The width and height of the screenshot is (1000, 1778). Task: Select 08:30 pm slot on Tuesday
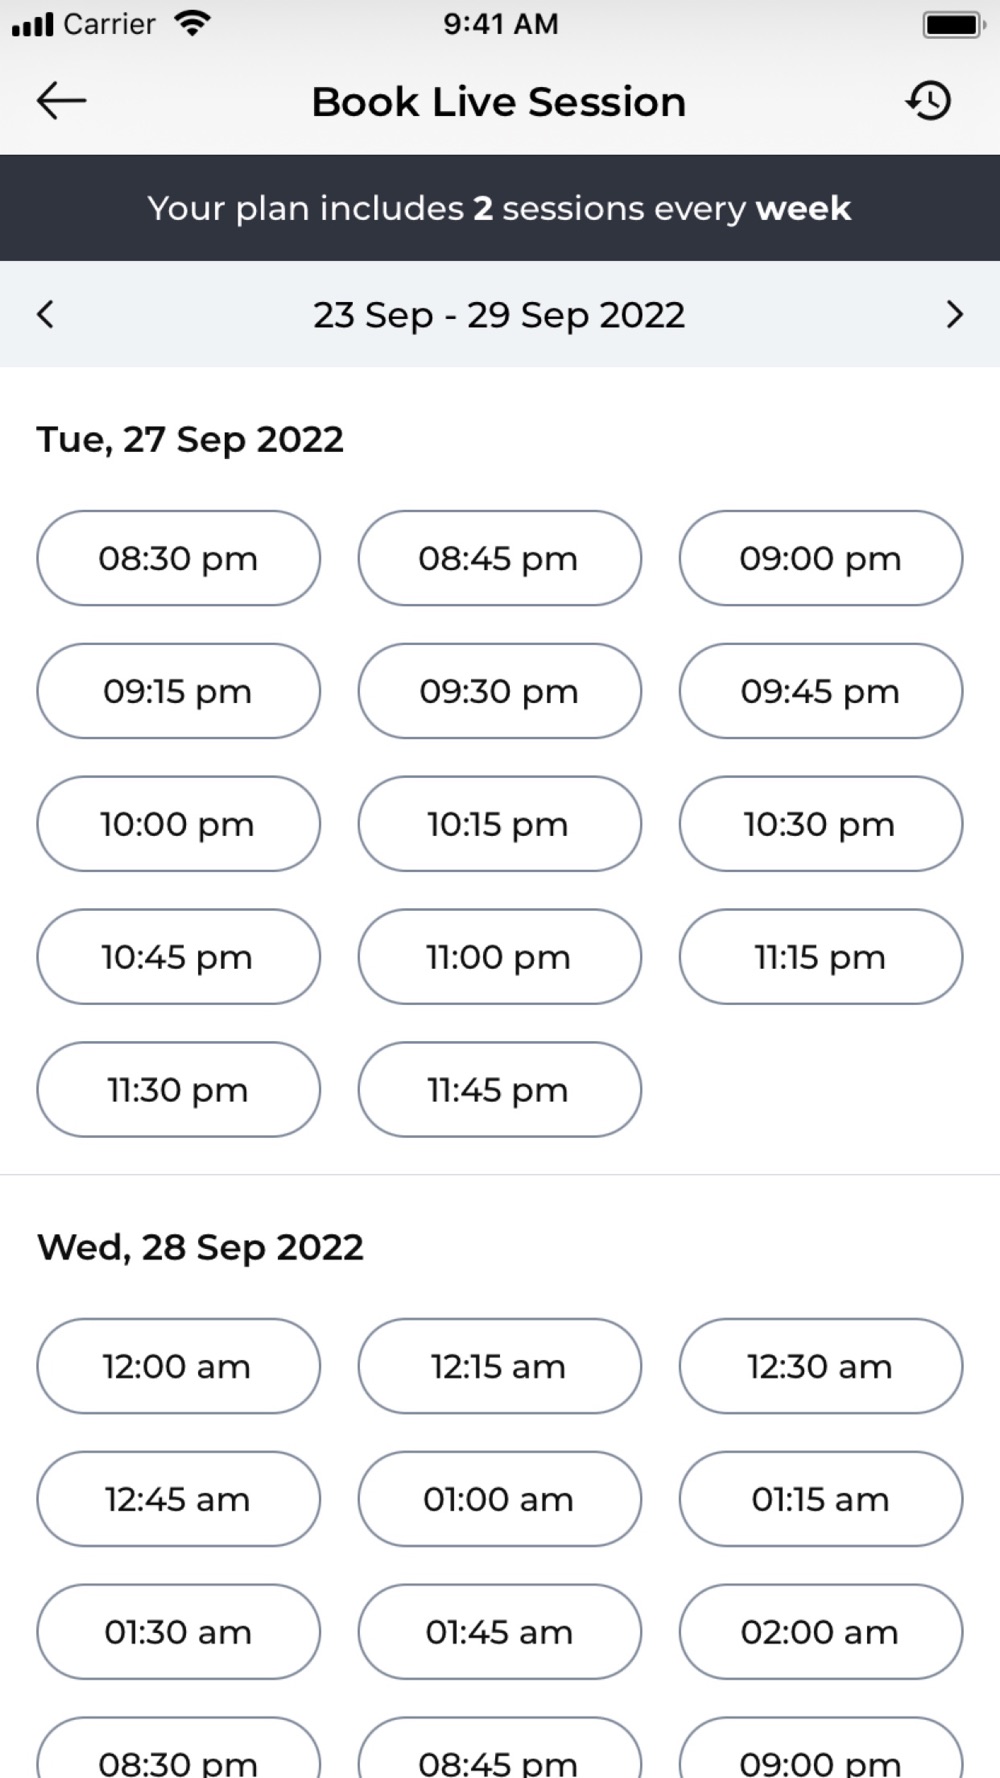[x=179, y=558]
